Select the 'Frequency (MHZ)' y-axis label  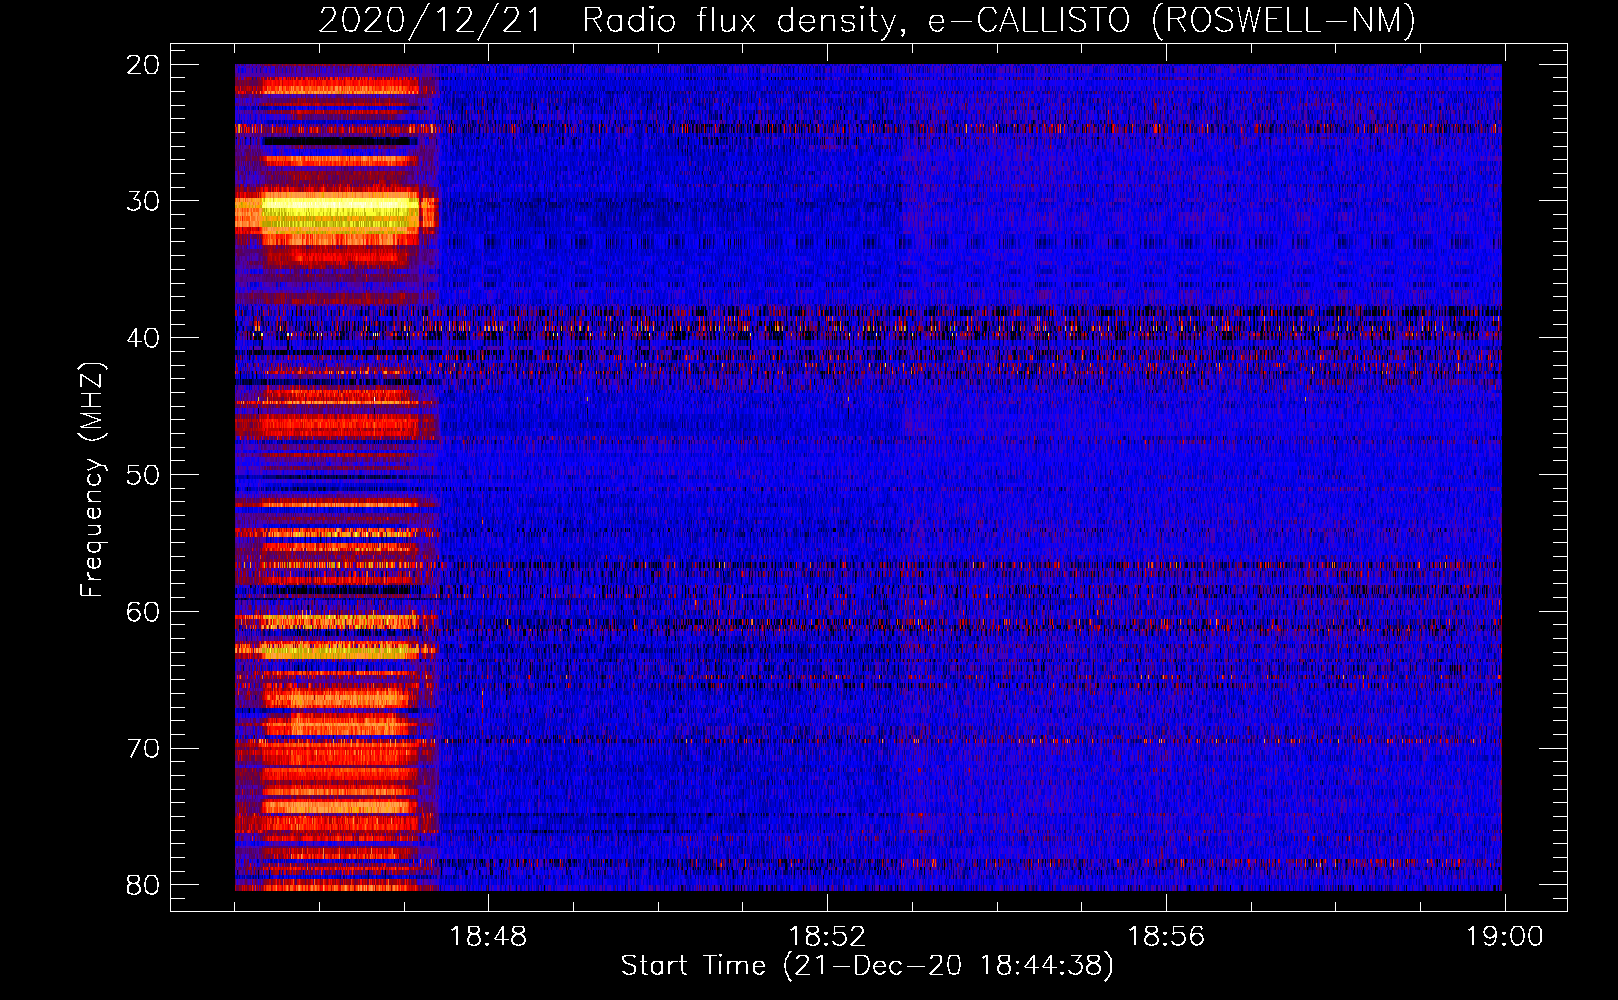pos(91,480)
